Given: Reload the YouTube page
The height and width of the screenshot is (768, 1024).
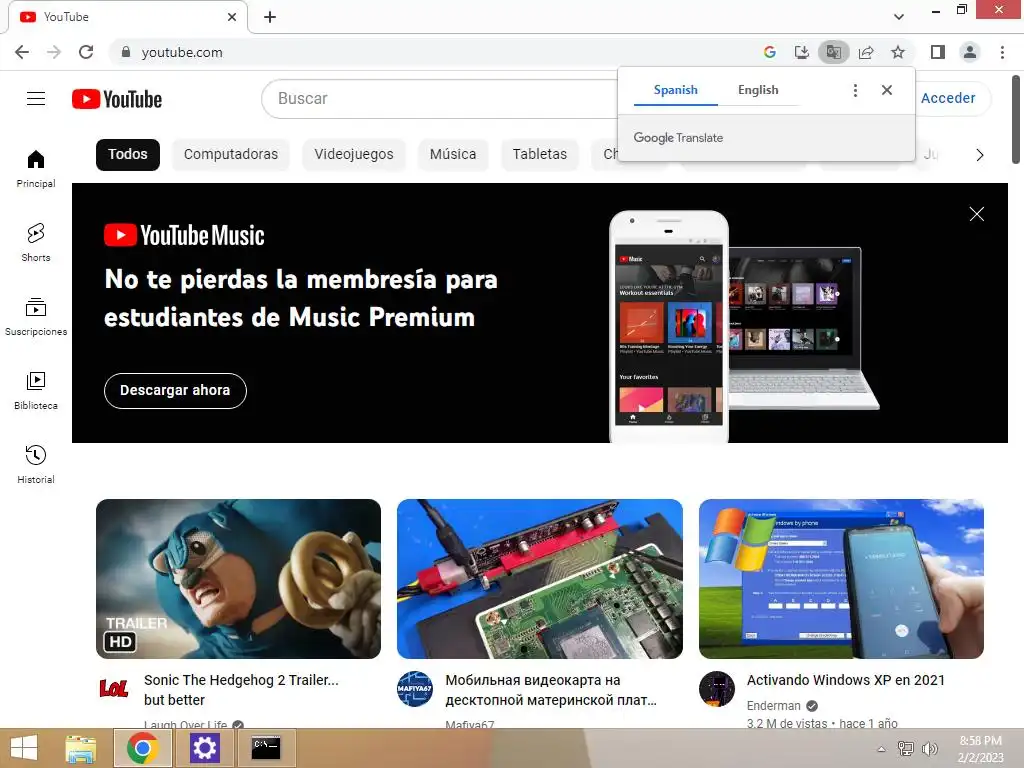Looking at the screenshot, I should [x=86, y=52].
